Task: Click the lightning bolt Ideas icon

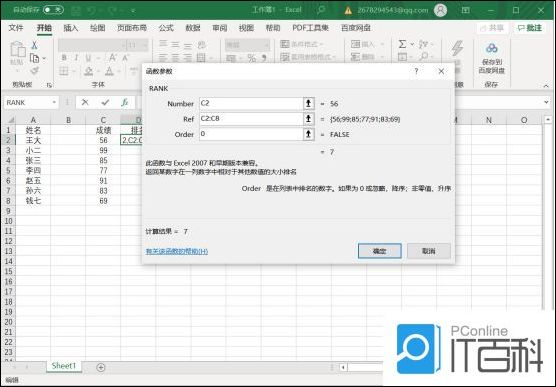Action: [x=458, y=49]
